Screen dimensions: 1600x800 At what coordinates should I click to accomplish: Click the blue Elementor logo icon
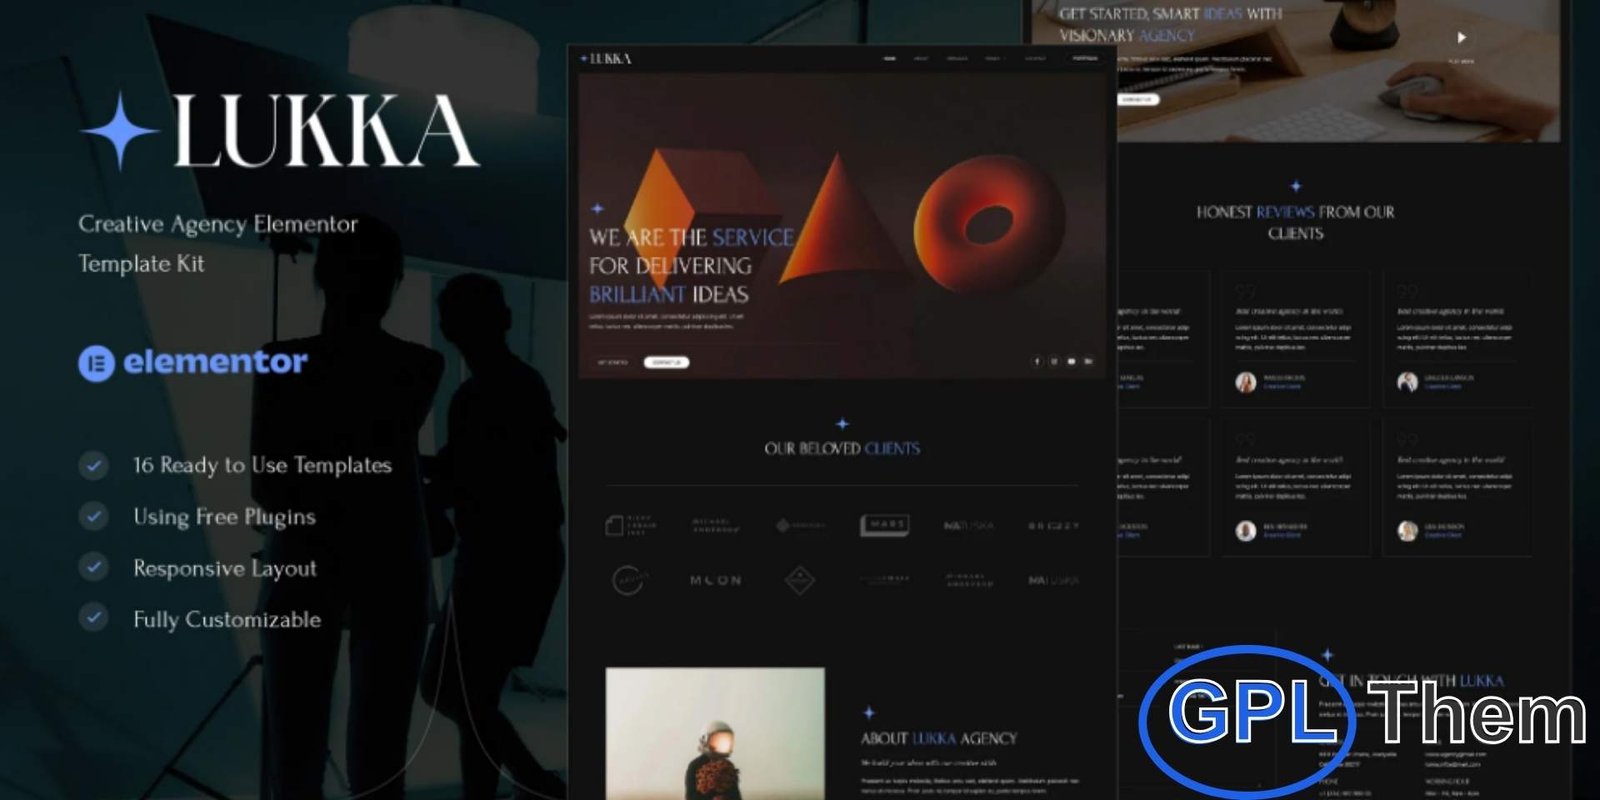point(96,363)
